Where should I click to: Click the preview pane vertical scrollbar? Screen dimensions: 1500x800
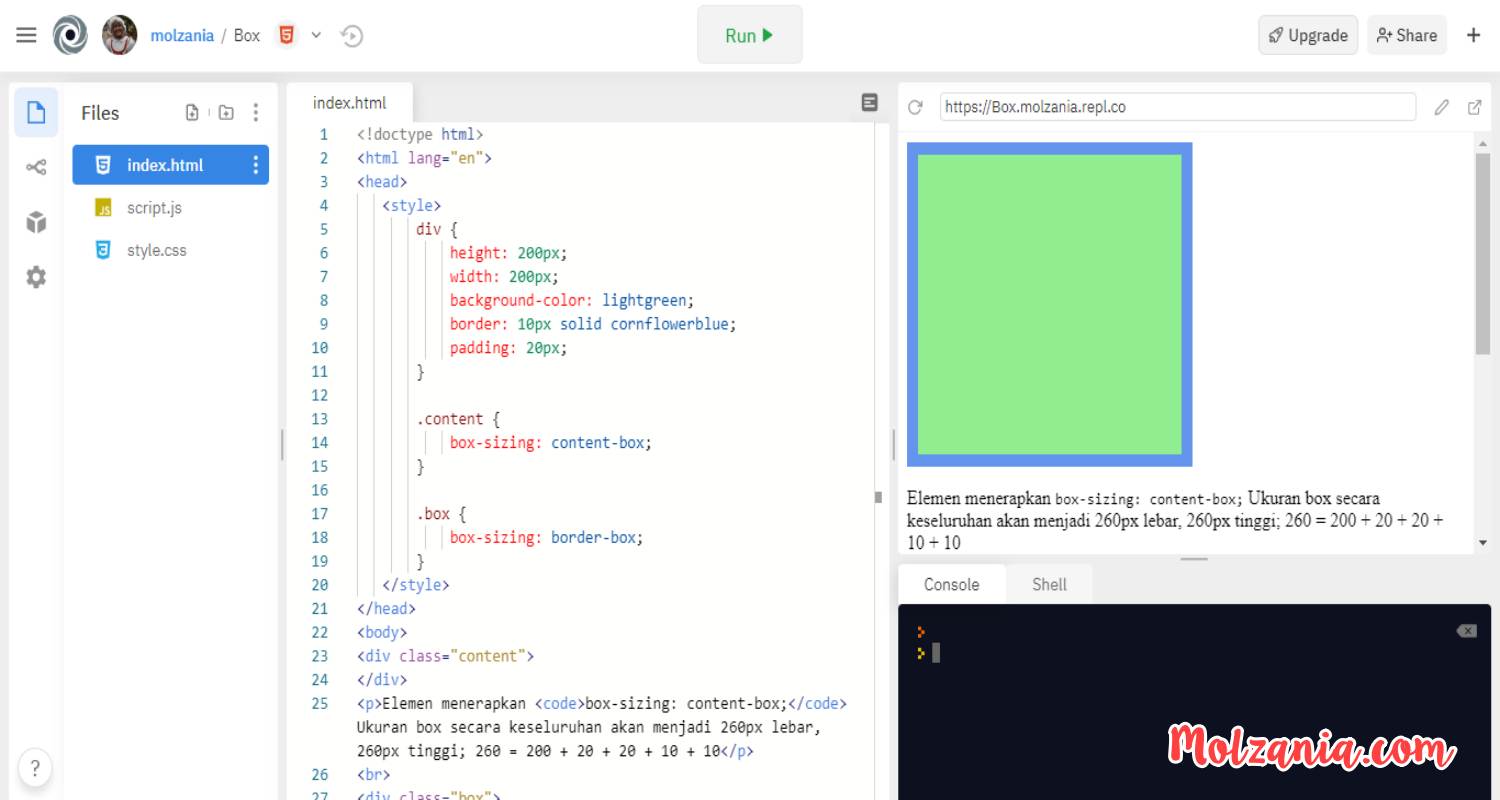[1483, 253]
